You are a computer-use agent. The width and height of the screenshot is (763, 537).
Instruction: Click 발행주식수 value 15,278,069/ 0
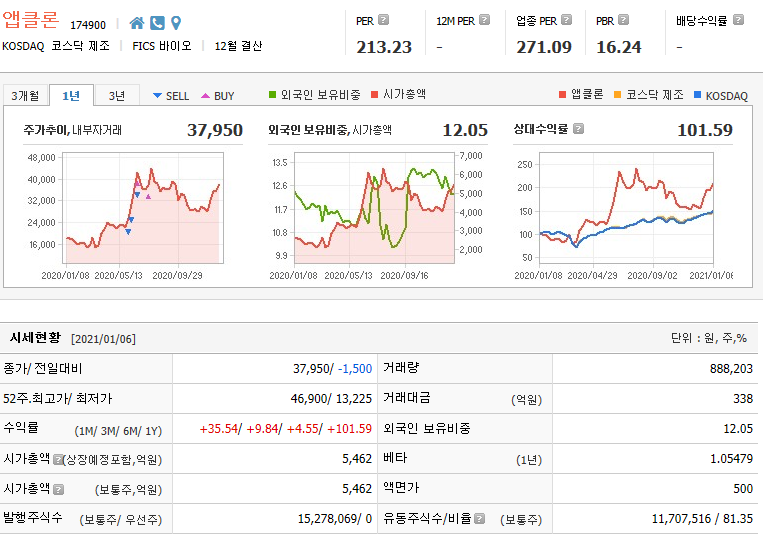pos(335,519)
